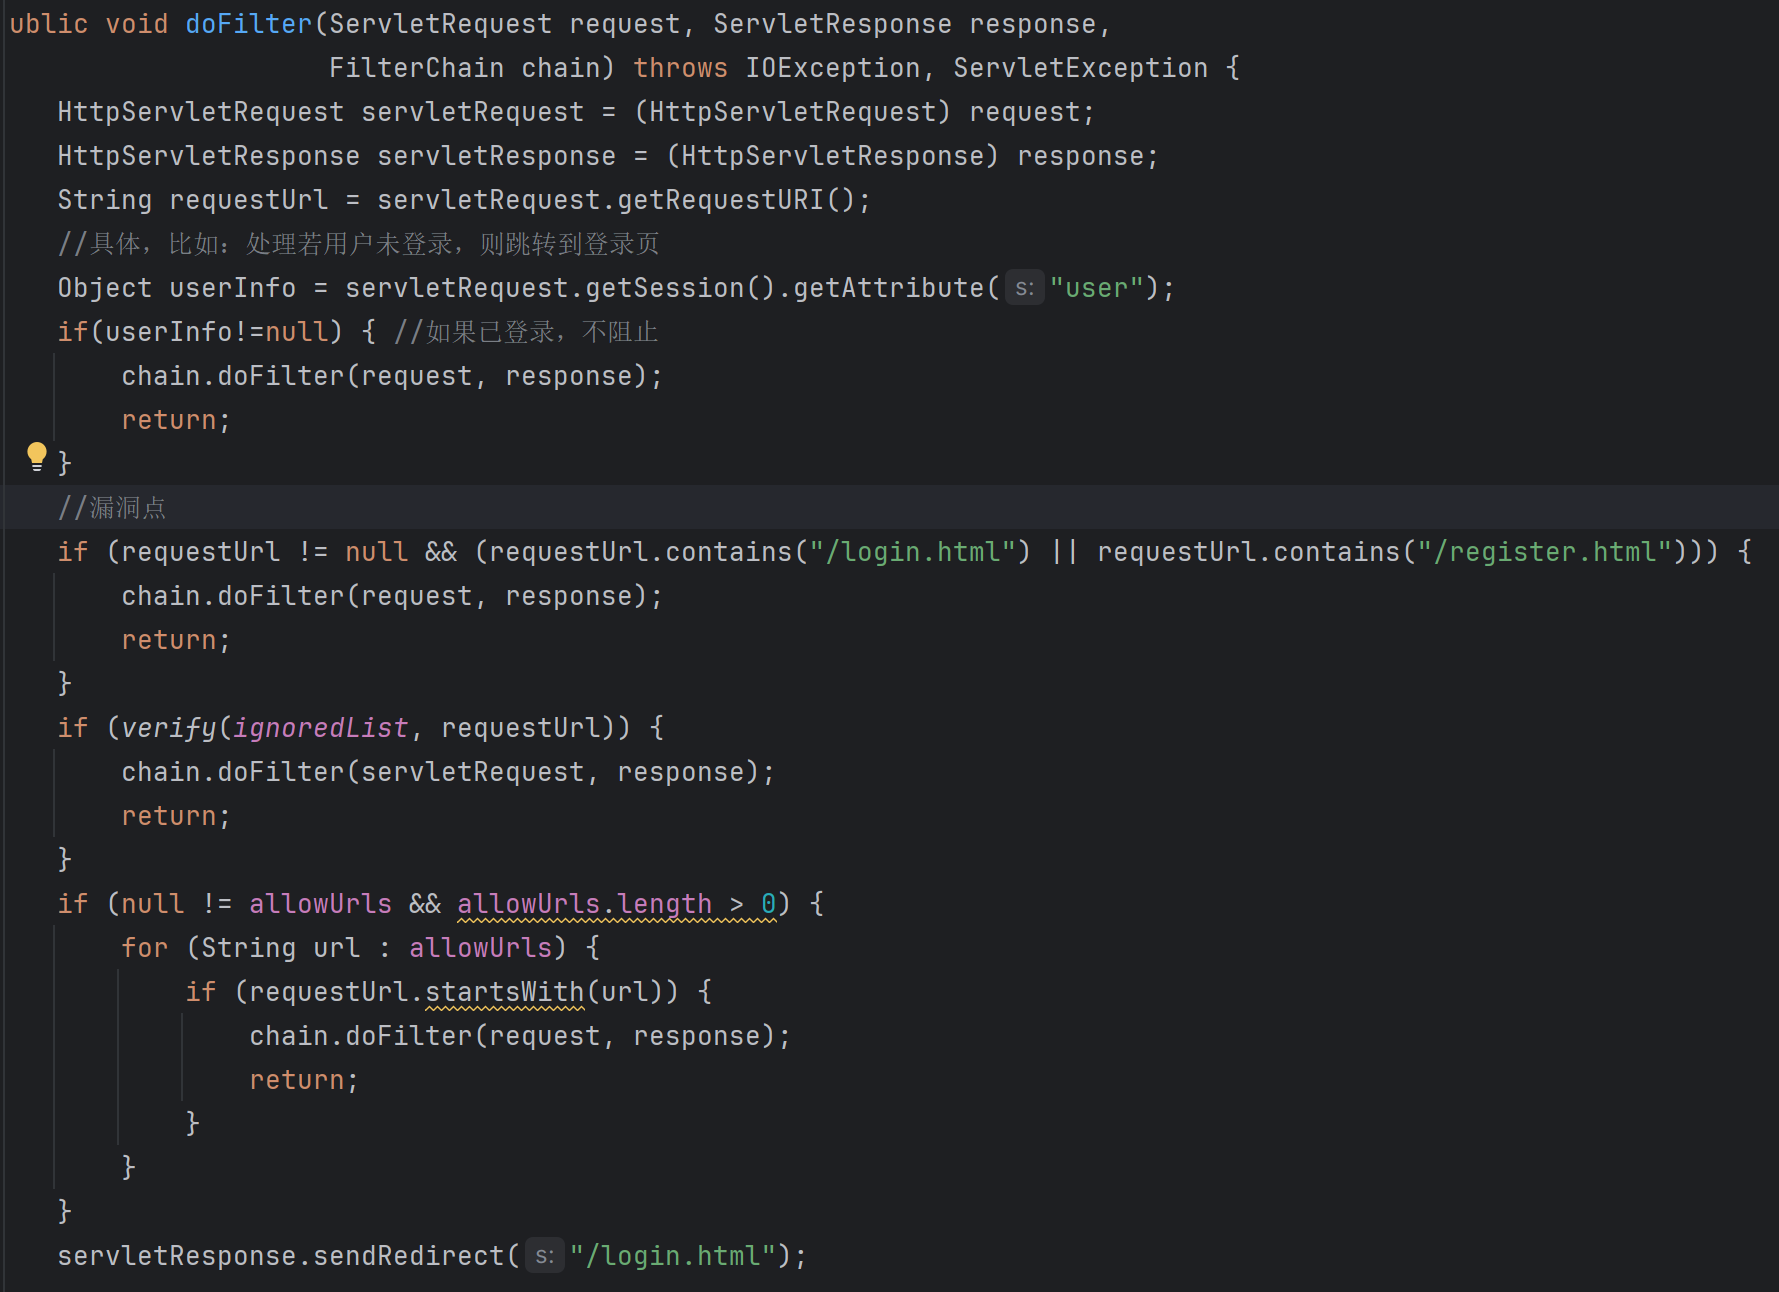Click the 'String requestUrl' declaration
Image resolution: width=1779 pixels, height=1292 pixels.
193,200
